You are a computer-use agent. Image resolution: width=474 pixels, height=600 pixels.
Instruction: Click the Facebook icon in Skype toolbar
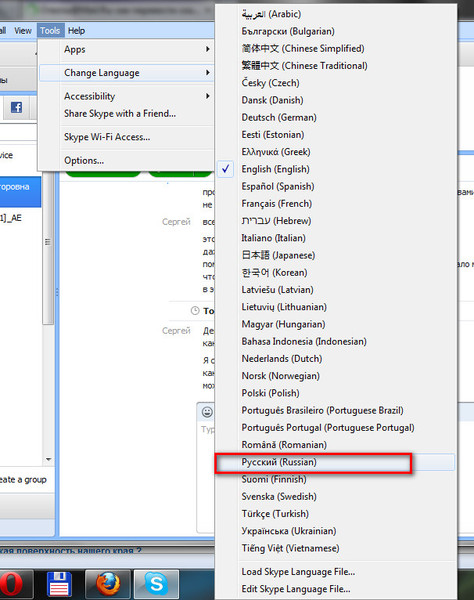16,108
